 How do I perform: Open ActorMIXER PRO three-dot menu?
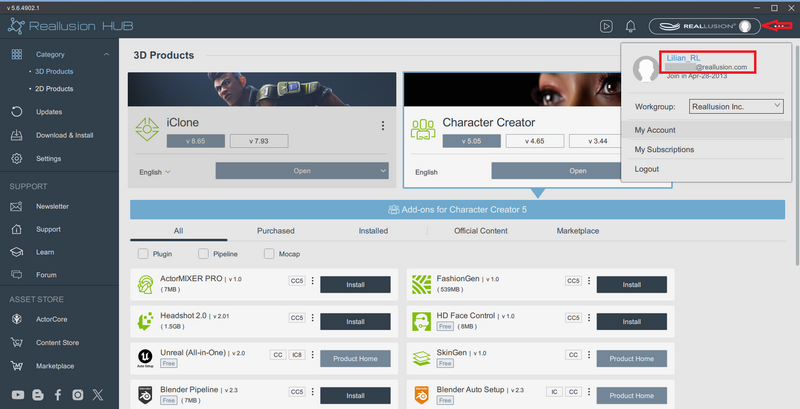coord(313,281)
